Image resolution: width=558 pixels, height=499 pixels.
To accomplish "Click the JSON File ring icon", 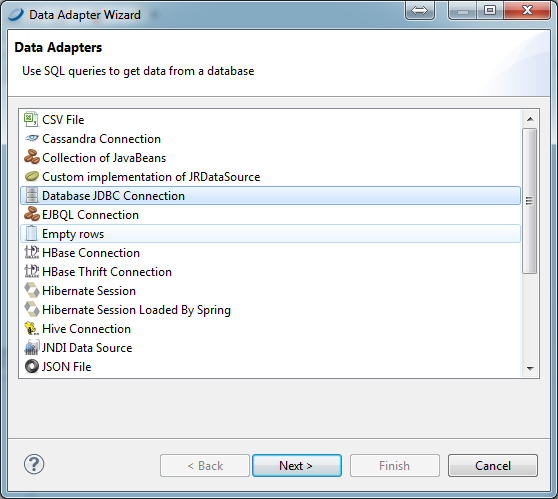I will coord(32,366).
